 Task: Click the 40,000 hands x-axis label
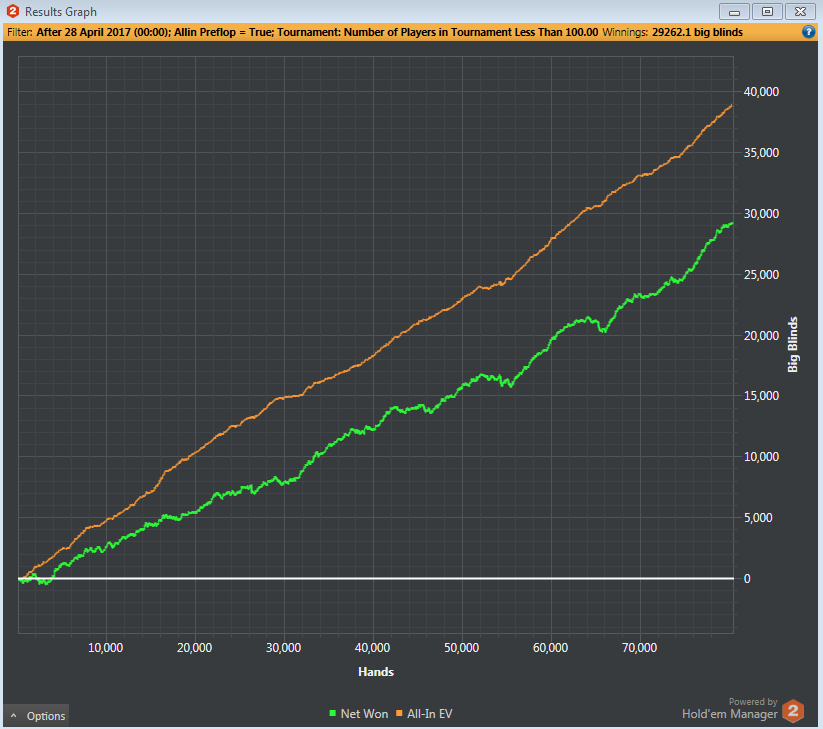coord(372,648)
